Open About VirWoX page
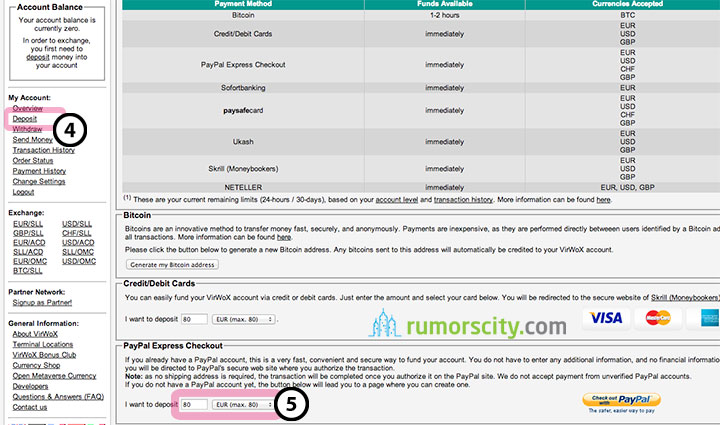The image size is (720, 425). 35,334
